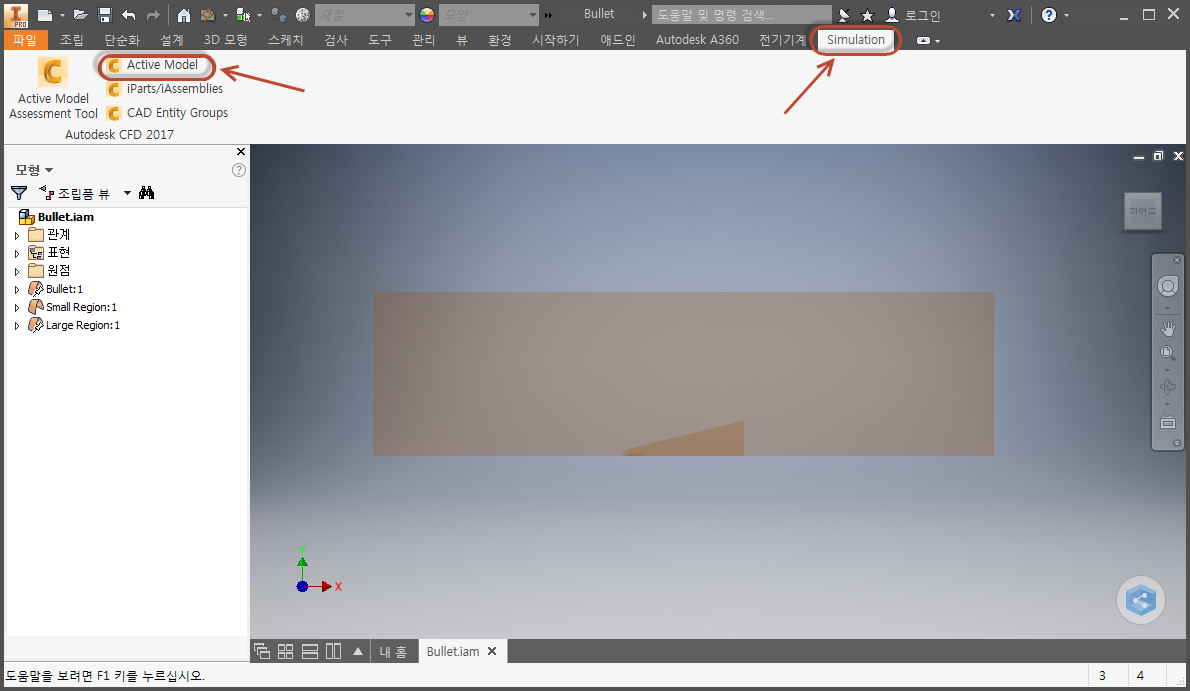
Task: Click the Help question mark icon
Action: 1049,15
